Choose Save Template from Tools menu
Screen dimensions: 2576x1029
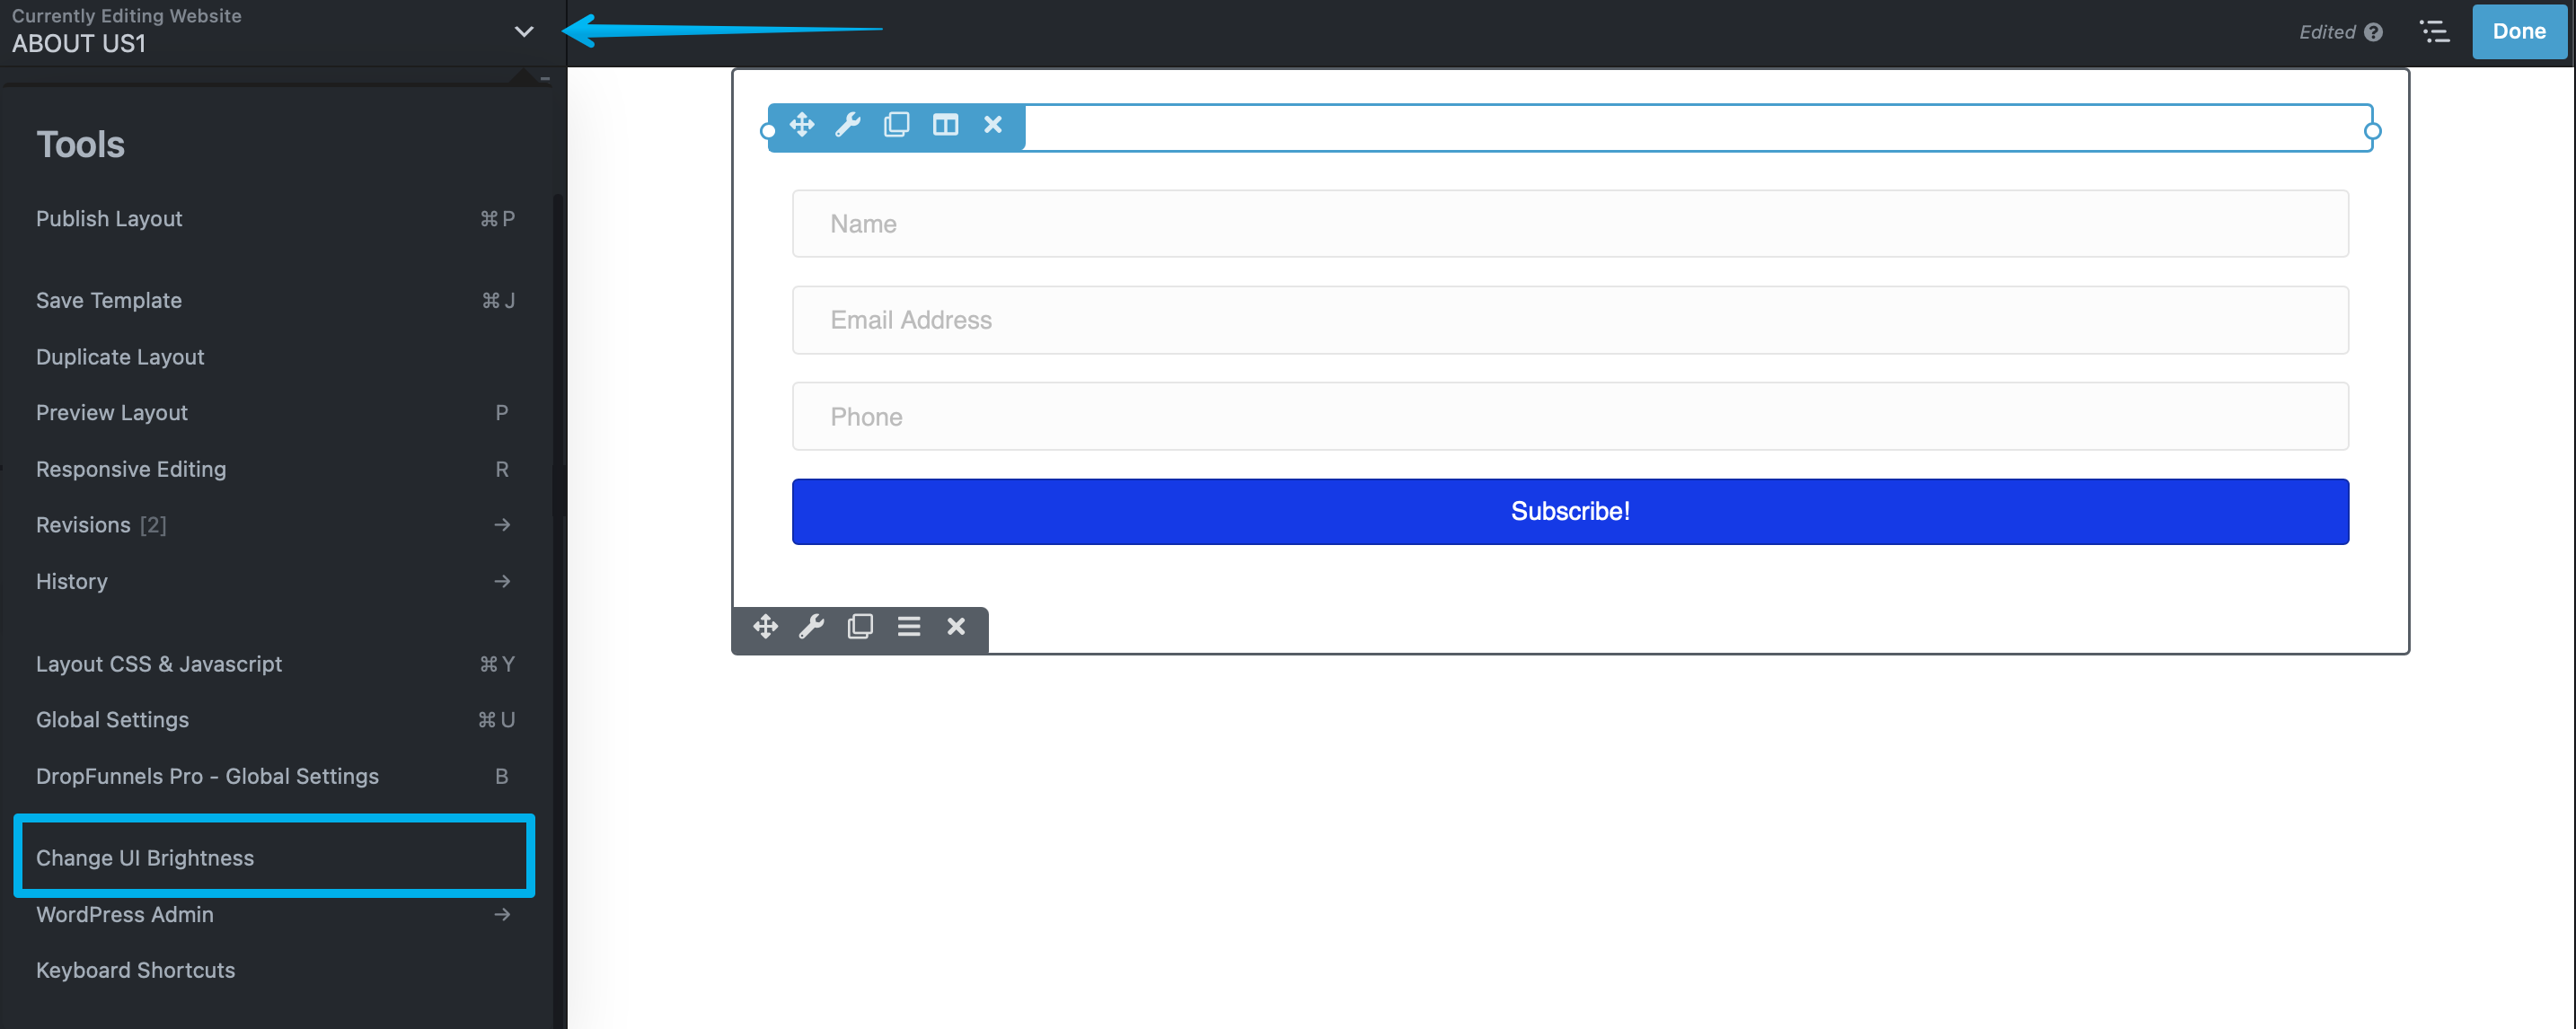[x=275, y=301]
